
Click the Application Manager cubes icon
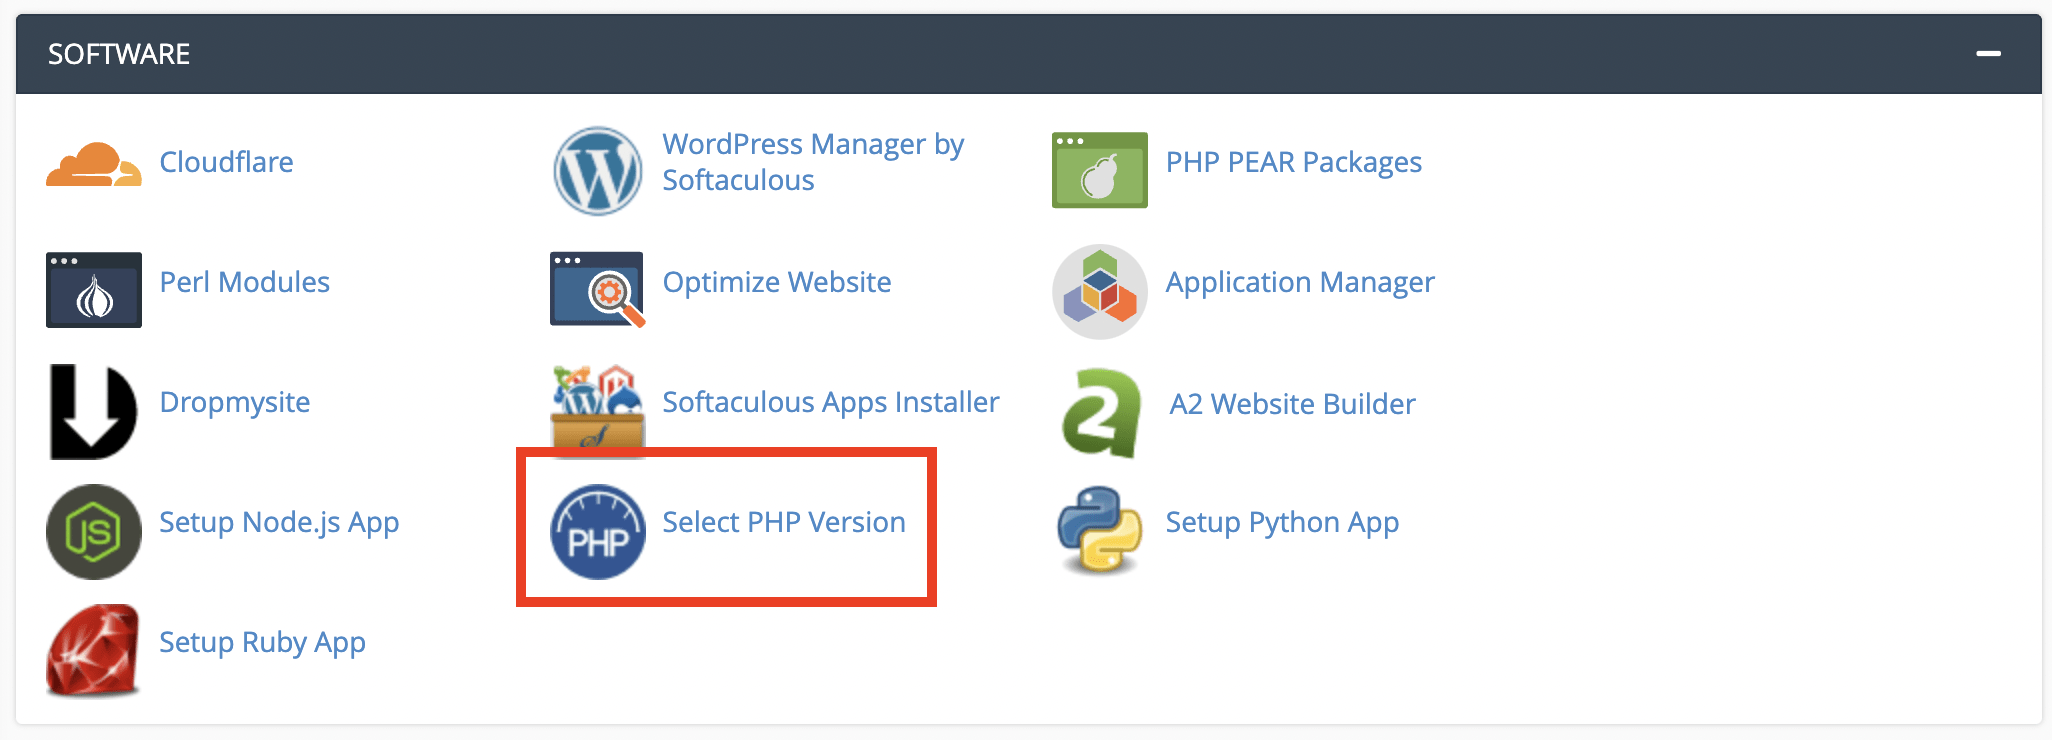click(x=1100, y=291)
